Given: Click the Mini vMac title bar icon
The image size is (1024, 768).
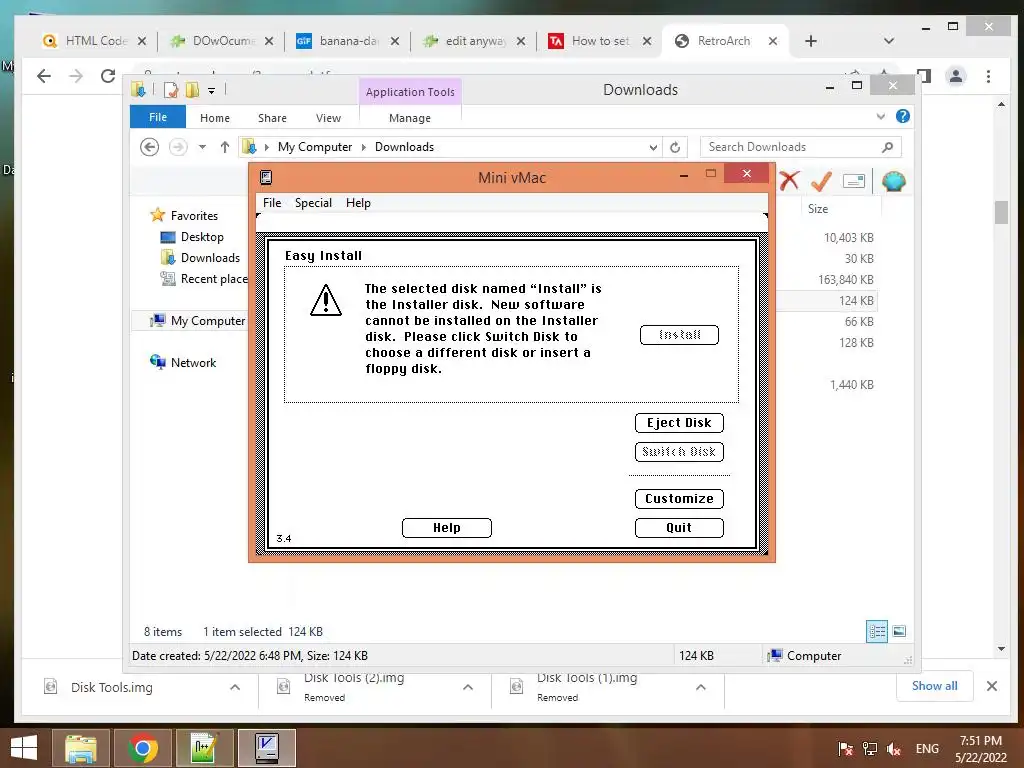Looking at the screenshot, I should 266,177.
